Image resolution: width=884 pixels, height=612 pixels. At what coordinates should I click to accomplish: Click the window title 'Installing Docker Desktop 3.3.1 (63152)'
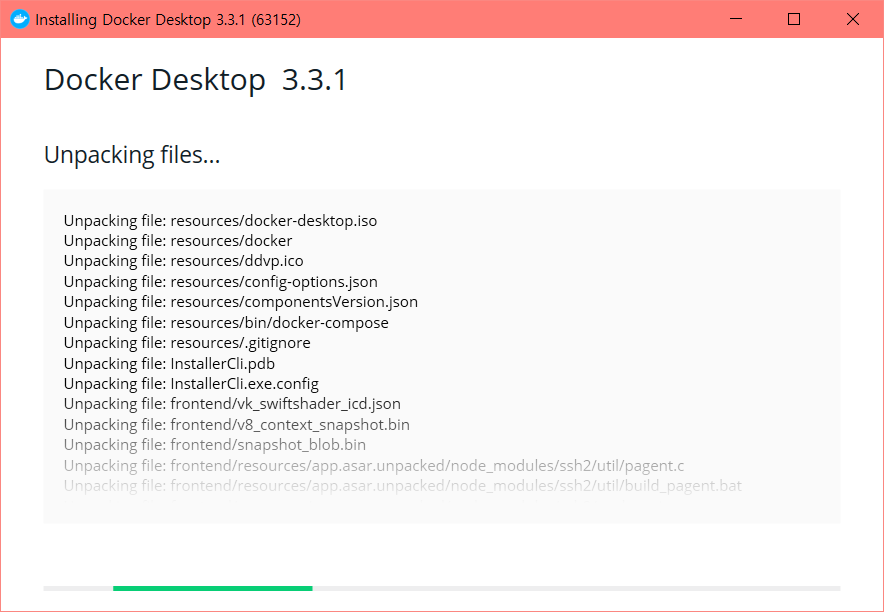click(x=168, y=20)
